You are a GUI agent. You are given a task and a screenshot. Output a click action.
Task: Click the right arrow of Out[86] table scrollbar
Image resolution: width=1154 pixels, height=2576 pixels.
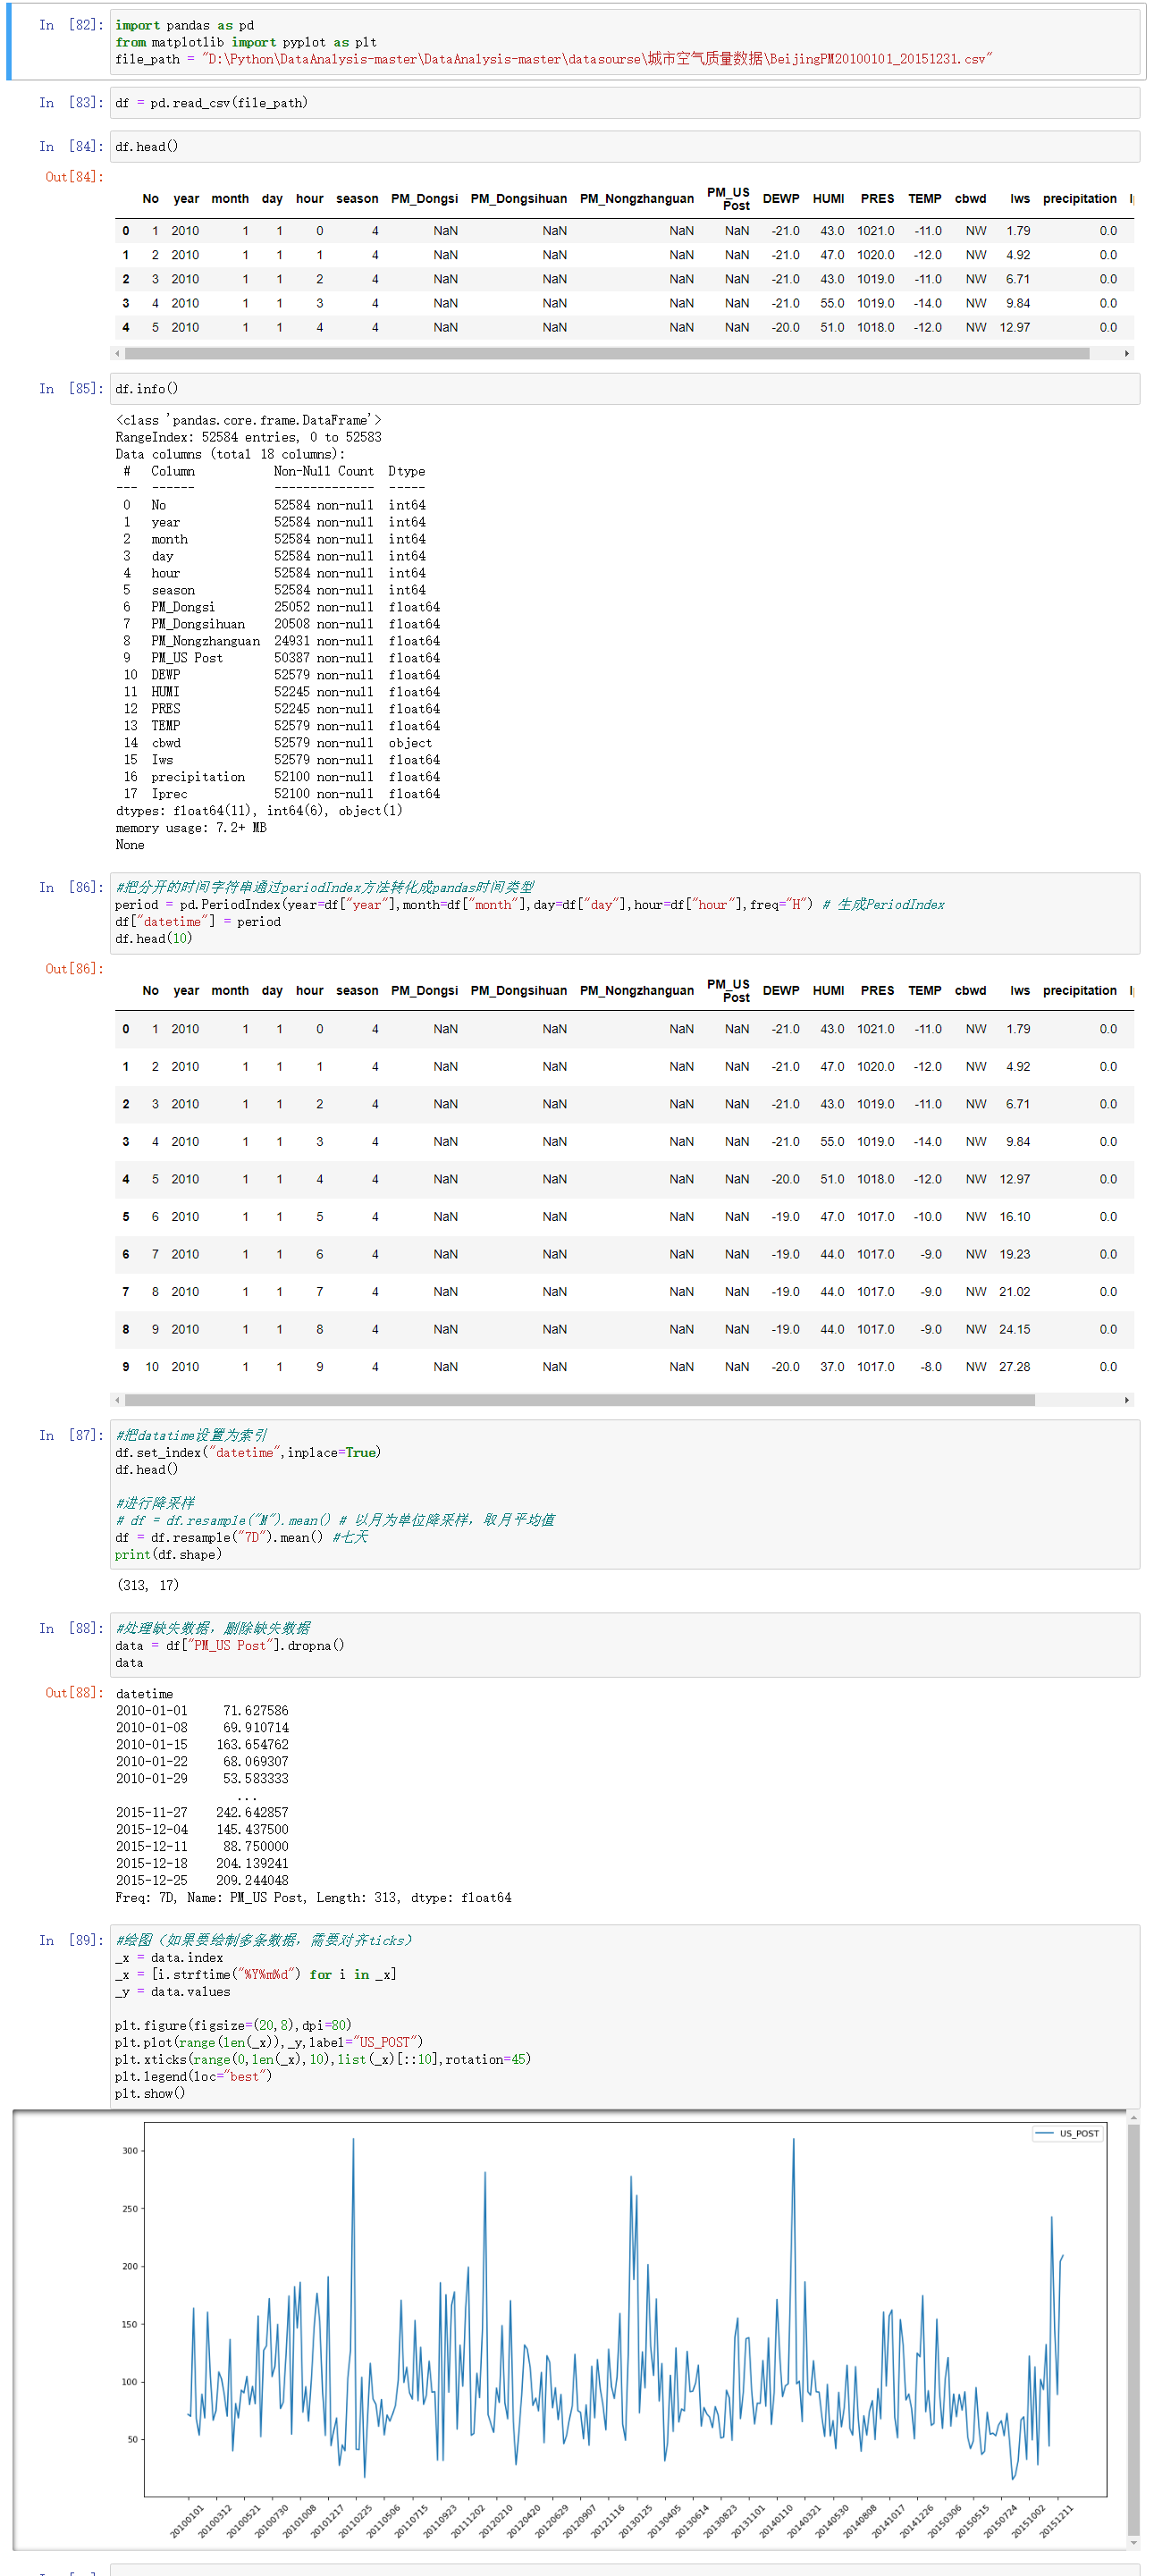point(1127,1400)
